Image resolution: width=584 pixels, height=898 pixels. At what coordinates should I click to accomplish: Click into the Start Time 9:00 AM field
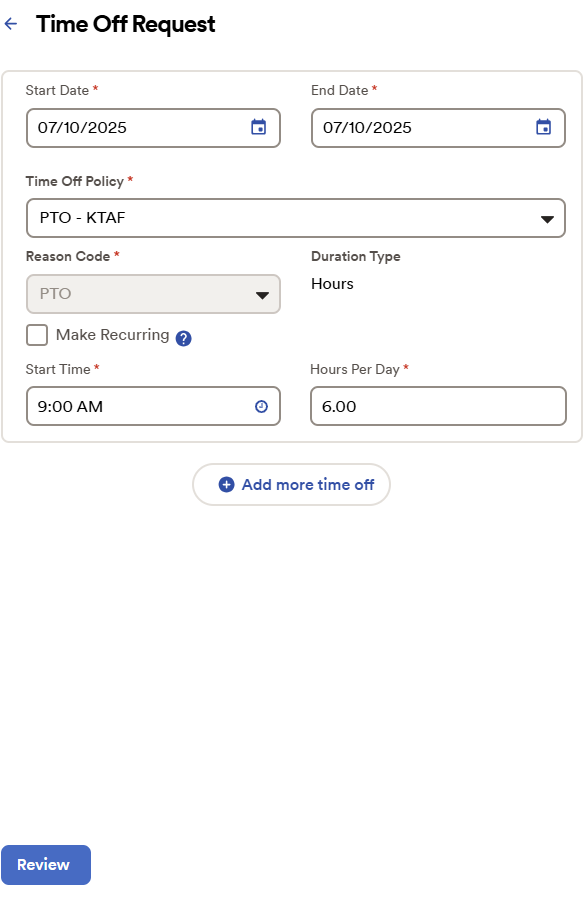[x=153, y=406]
